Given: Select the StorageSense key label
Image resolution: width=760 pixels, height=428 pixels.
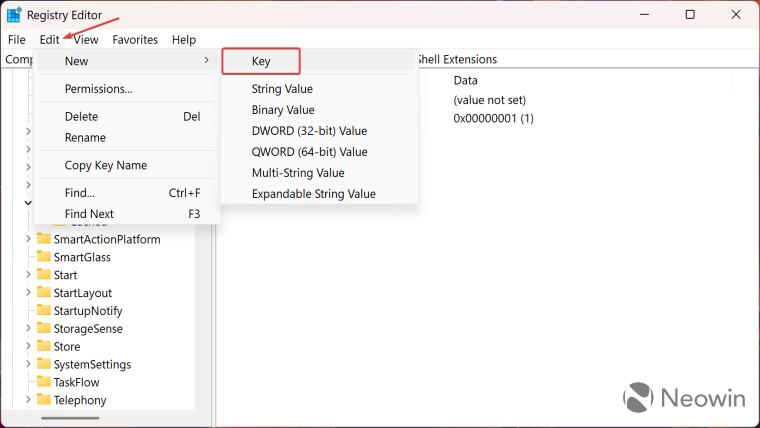Looking at the screenshot, I should pyautogui.click(x=88, y=329).
